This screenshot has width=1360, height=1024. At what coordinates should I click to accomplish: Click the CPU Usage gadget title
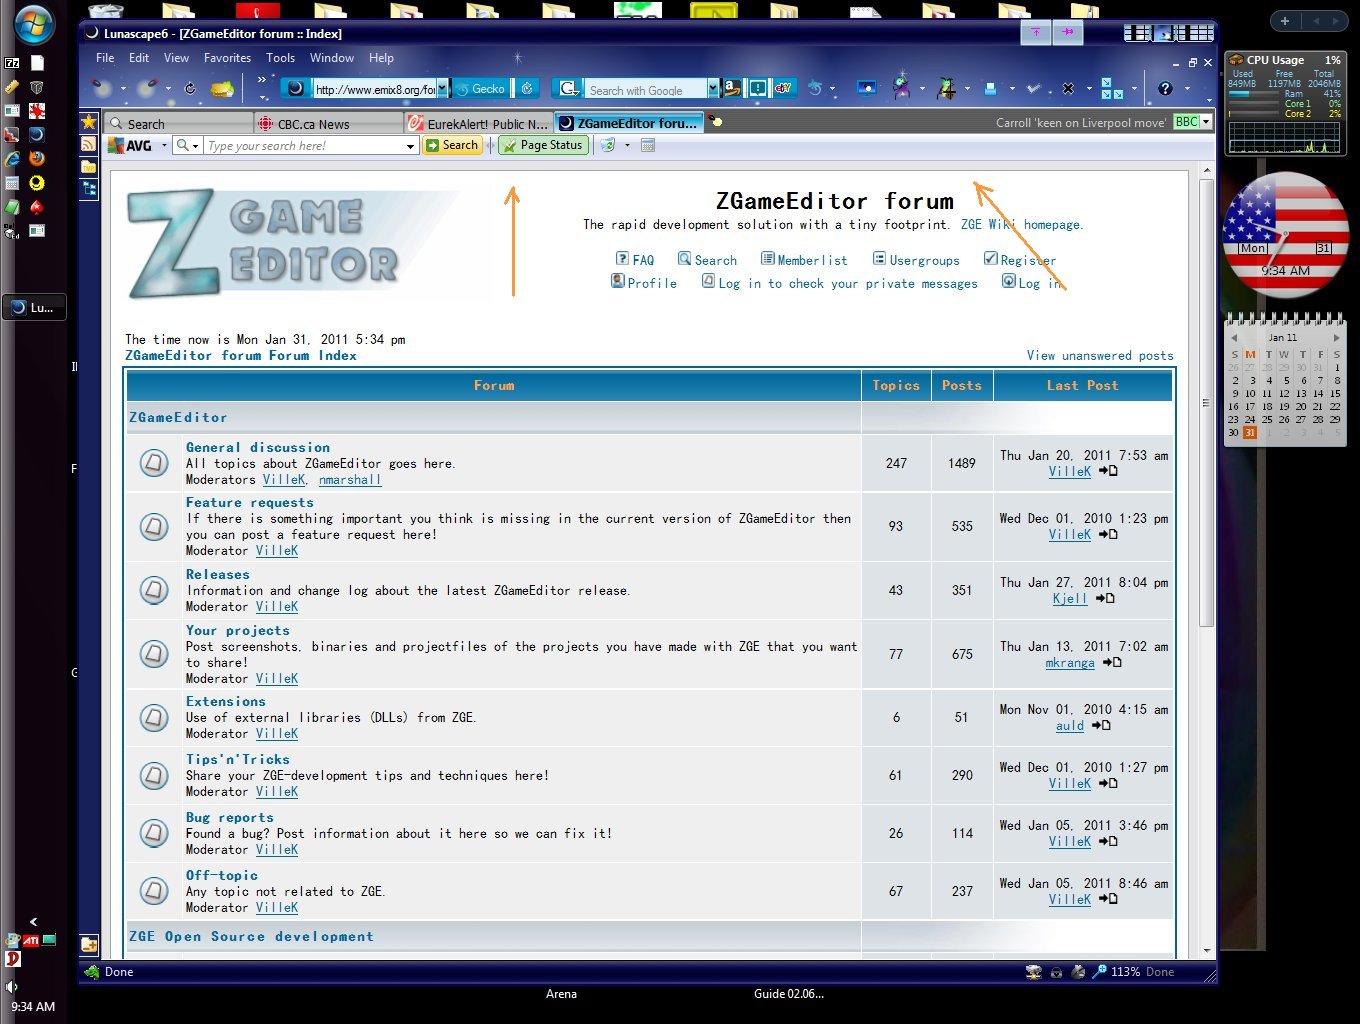(x=1275, y=60)
